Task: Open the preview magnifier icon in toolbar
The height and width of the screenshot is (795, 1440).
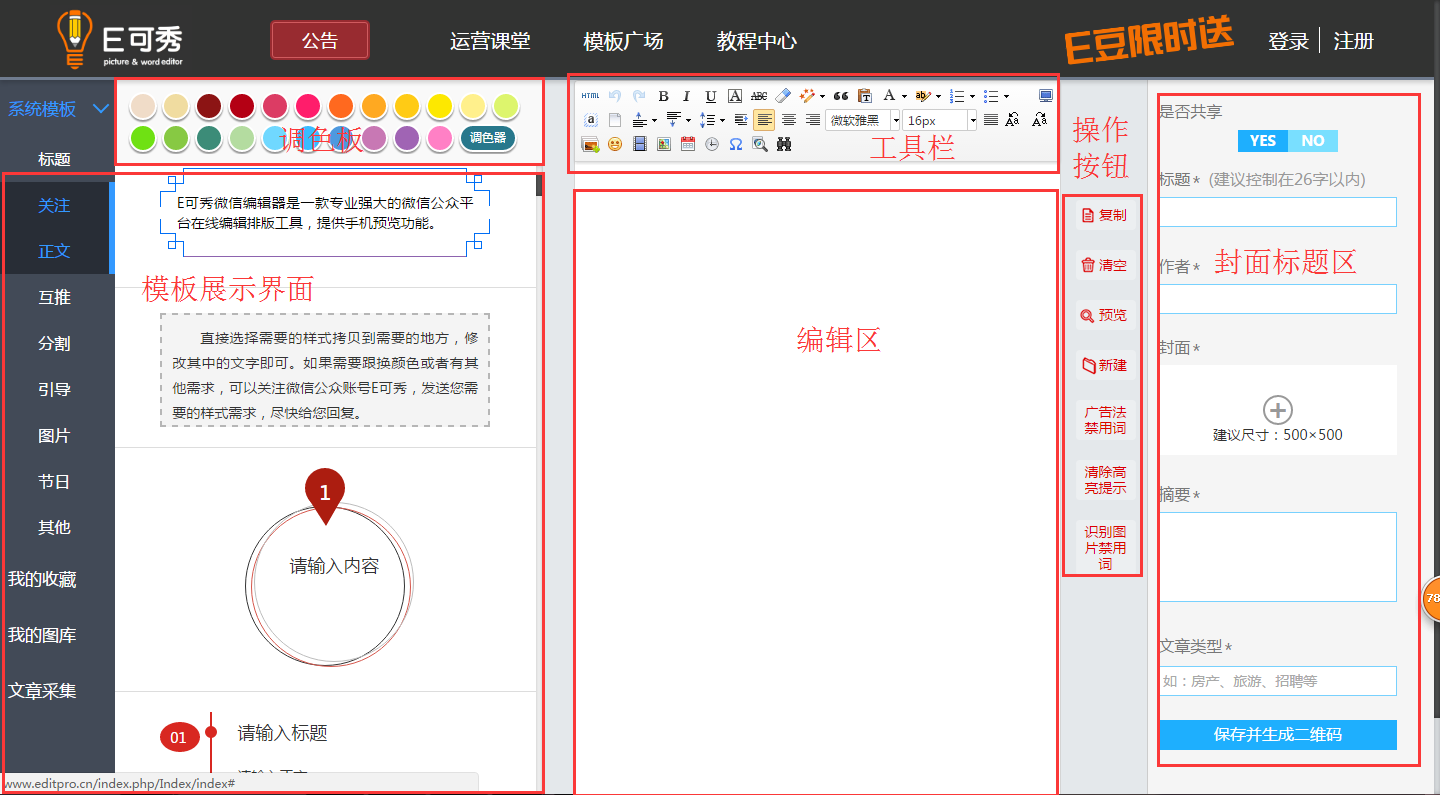Action: [760, 144]
